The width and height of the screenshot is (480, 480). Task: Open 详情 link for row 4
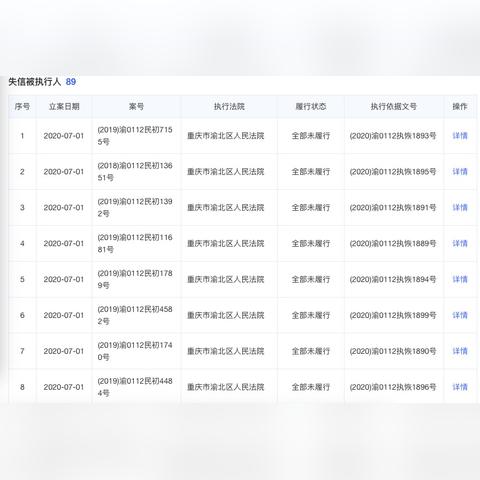tap(460, 244)
